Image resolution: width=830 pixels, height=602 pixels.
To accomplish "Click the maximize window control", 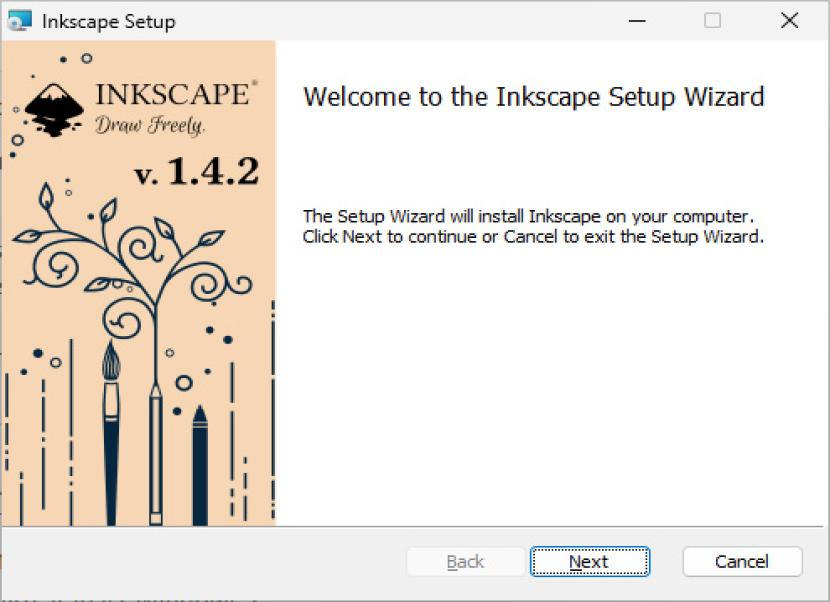I will click(x=712, y=19).
